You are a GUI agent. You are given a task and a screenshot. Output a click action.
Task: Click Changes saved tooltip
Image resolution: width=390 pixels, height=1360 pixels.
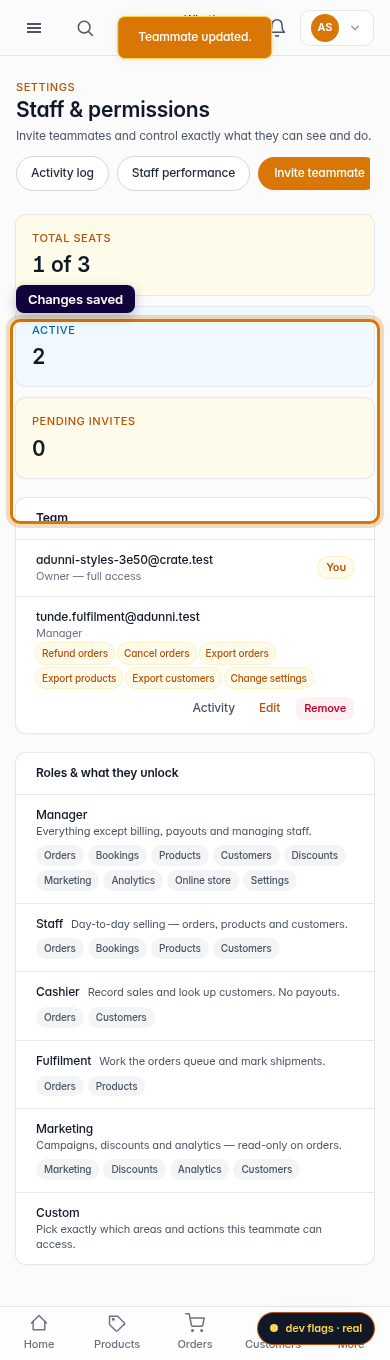[76, 299]
